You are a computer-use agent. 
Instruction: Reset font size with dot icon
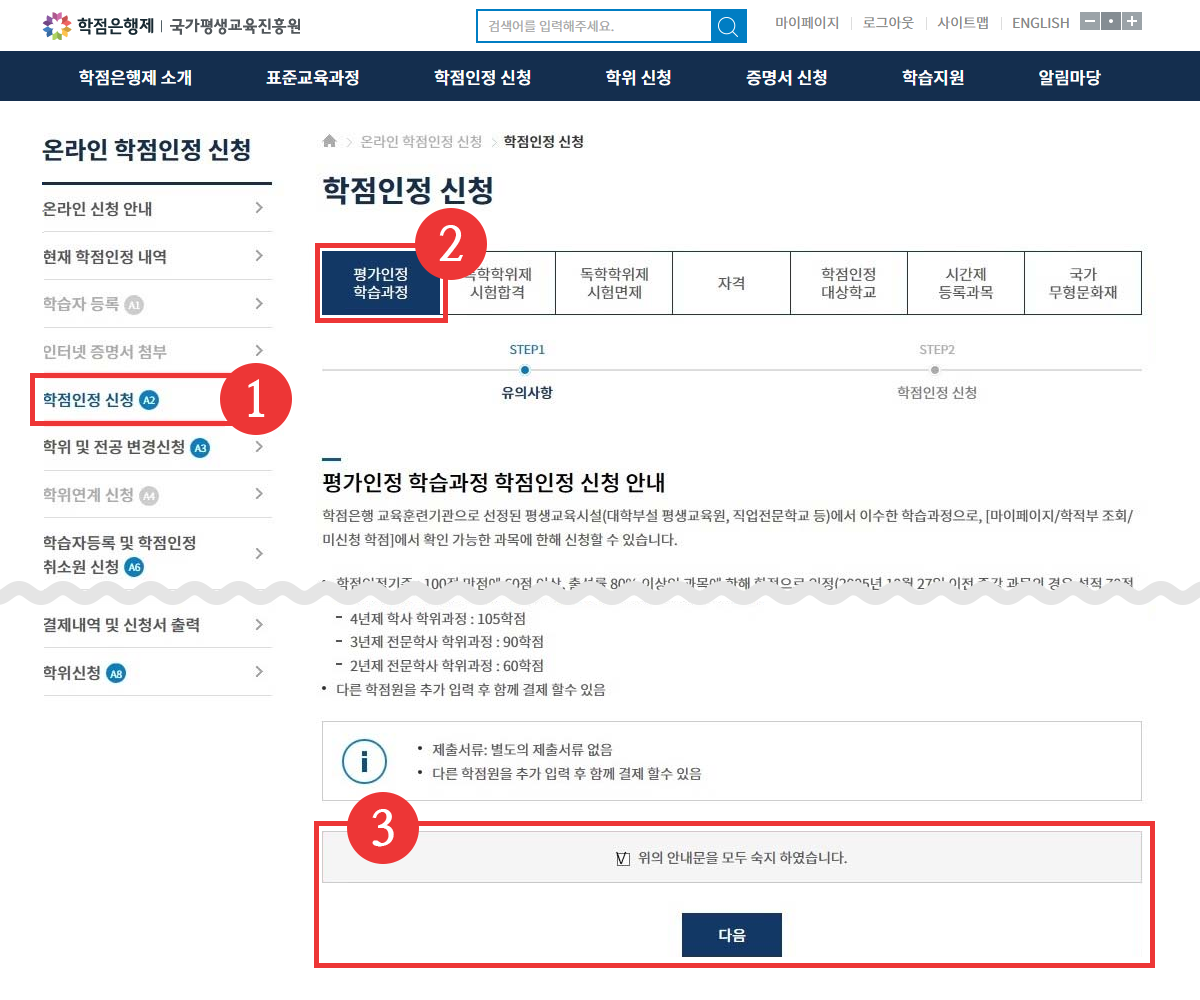pyautogui.click(x=1111, y=22)
